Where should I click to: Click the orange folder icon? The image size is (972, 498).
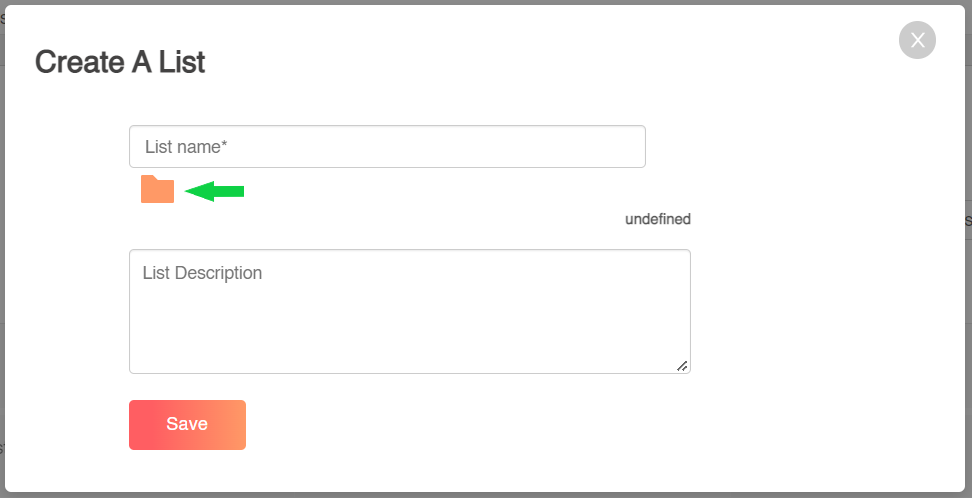[157, 189]
